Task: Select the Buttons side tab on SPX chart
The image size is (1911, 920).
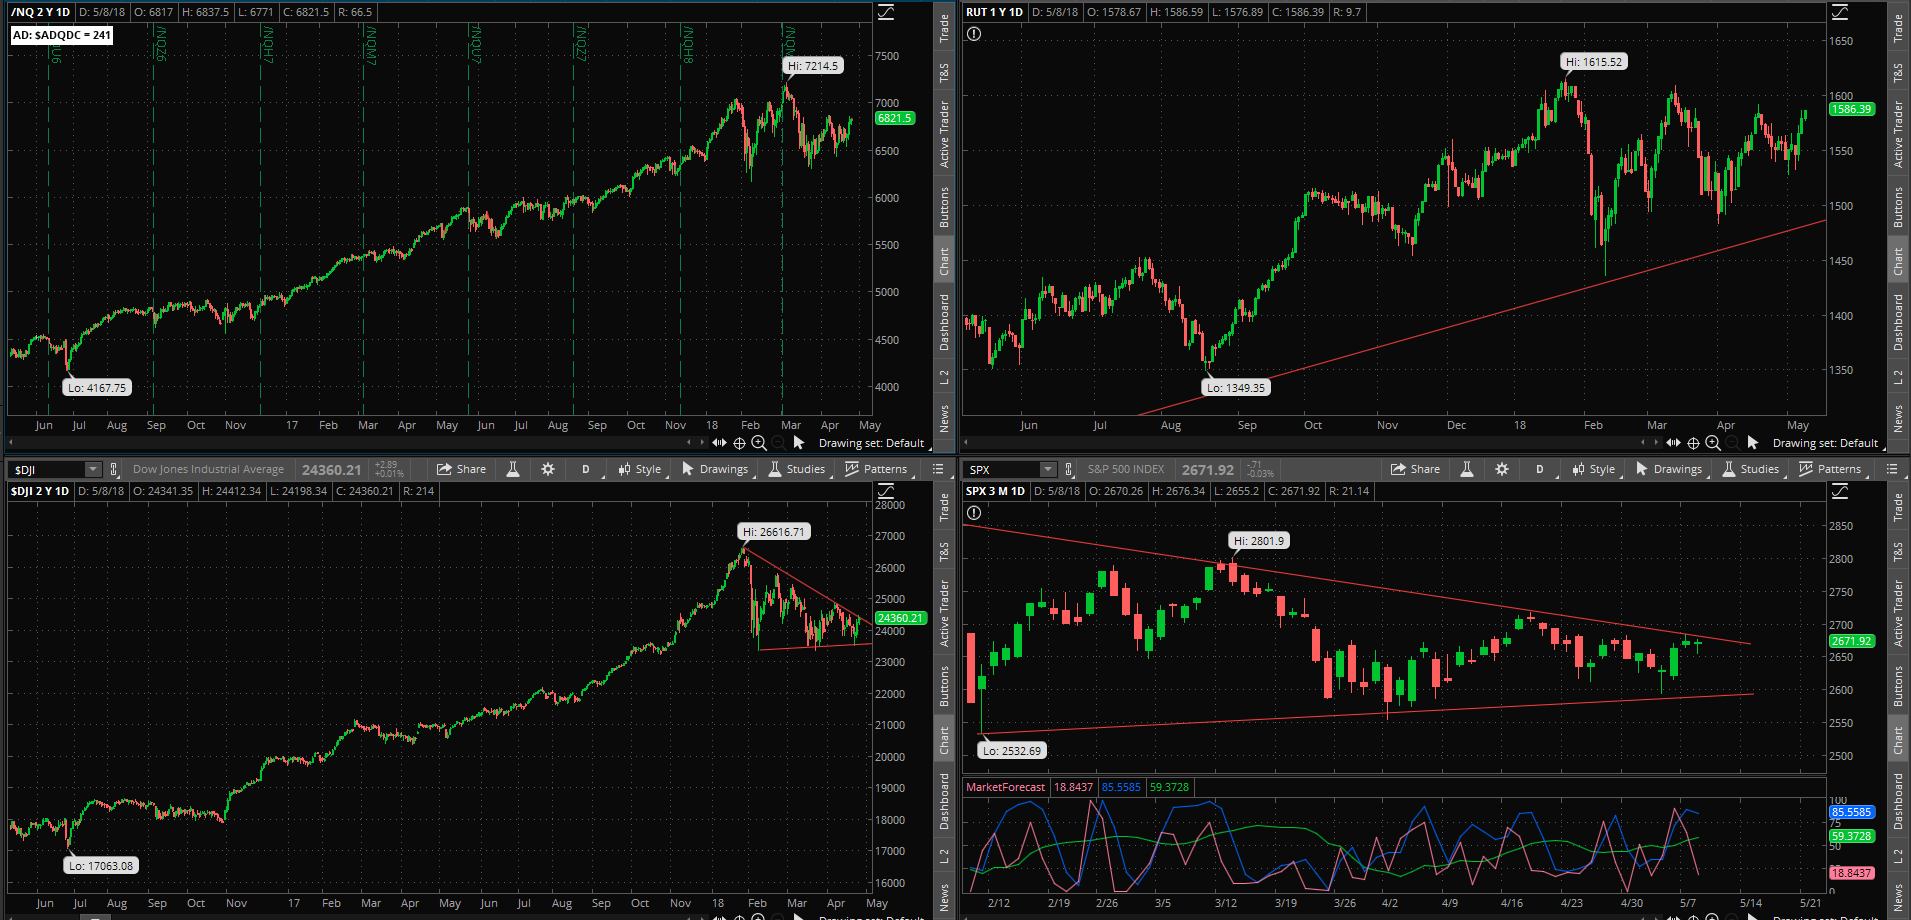Action: (1897, 686)
